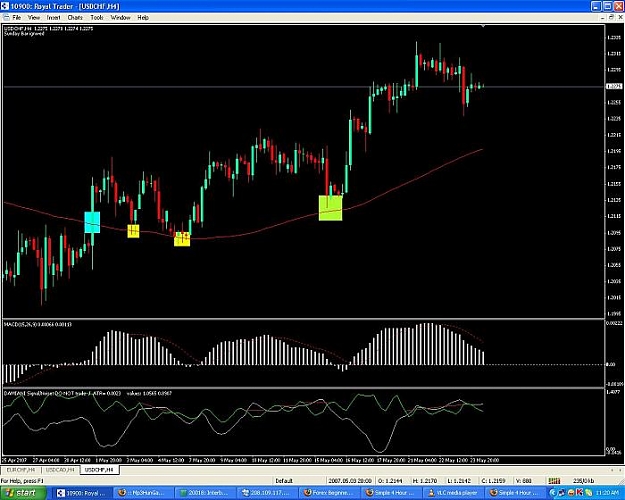Click the USDCHF,H4 symbol label at the chart's top left
Image resolution: width=625 pixels, height=500 pixels.
pos(18,28)
